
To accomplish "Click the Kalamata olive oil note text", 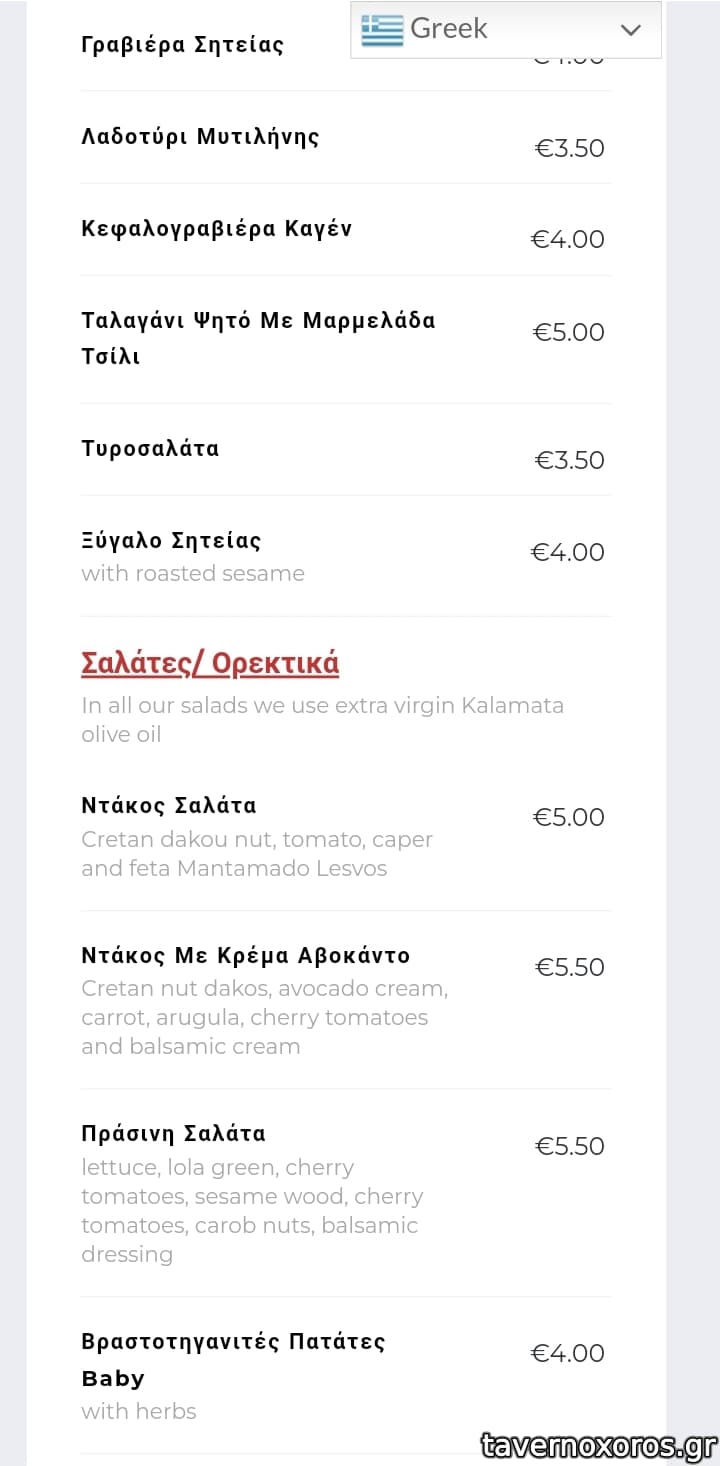I will click(322, 719).
